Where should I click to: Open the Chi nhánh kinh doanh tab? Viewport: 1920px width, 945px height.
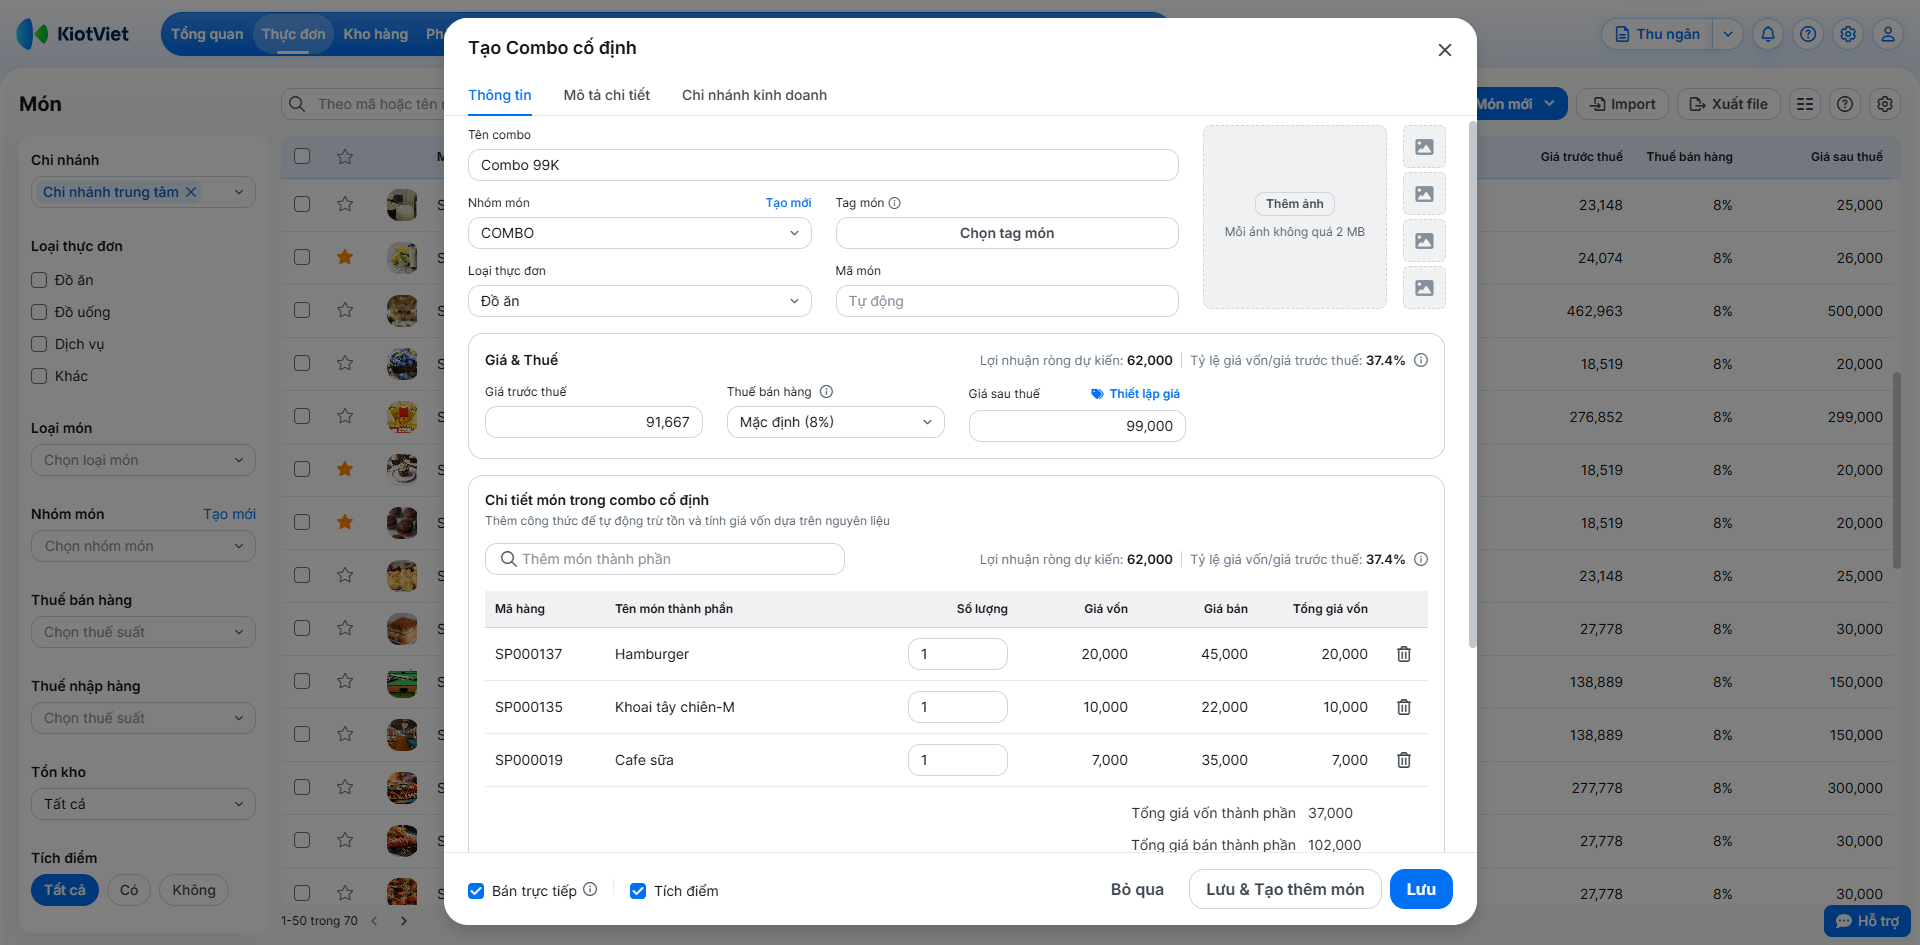coord(754,95)
